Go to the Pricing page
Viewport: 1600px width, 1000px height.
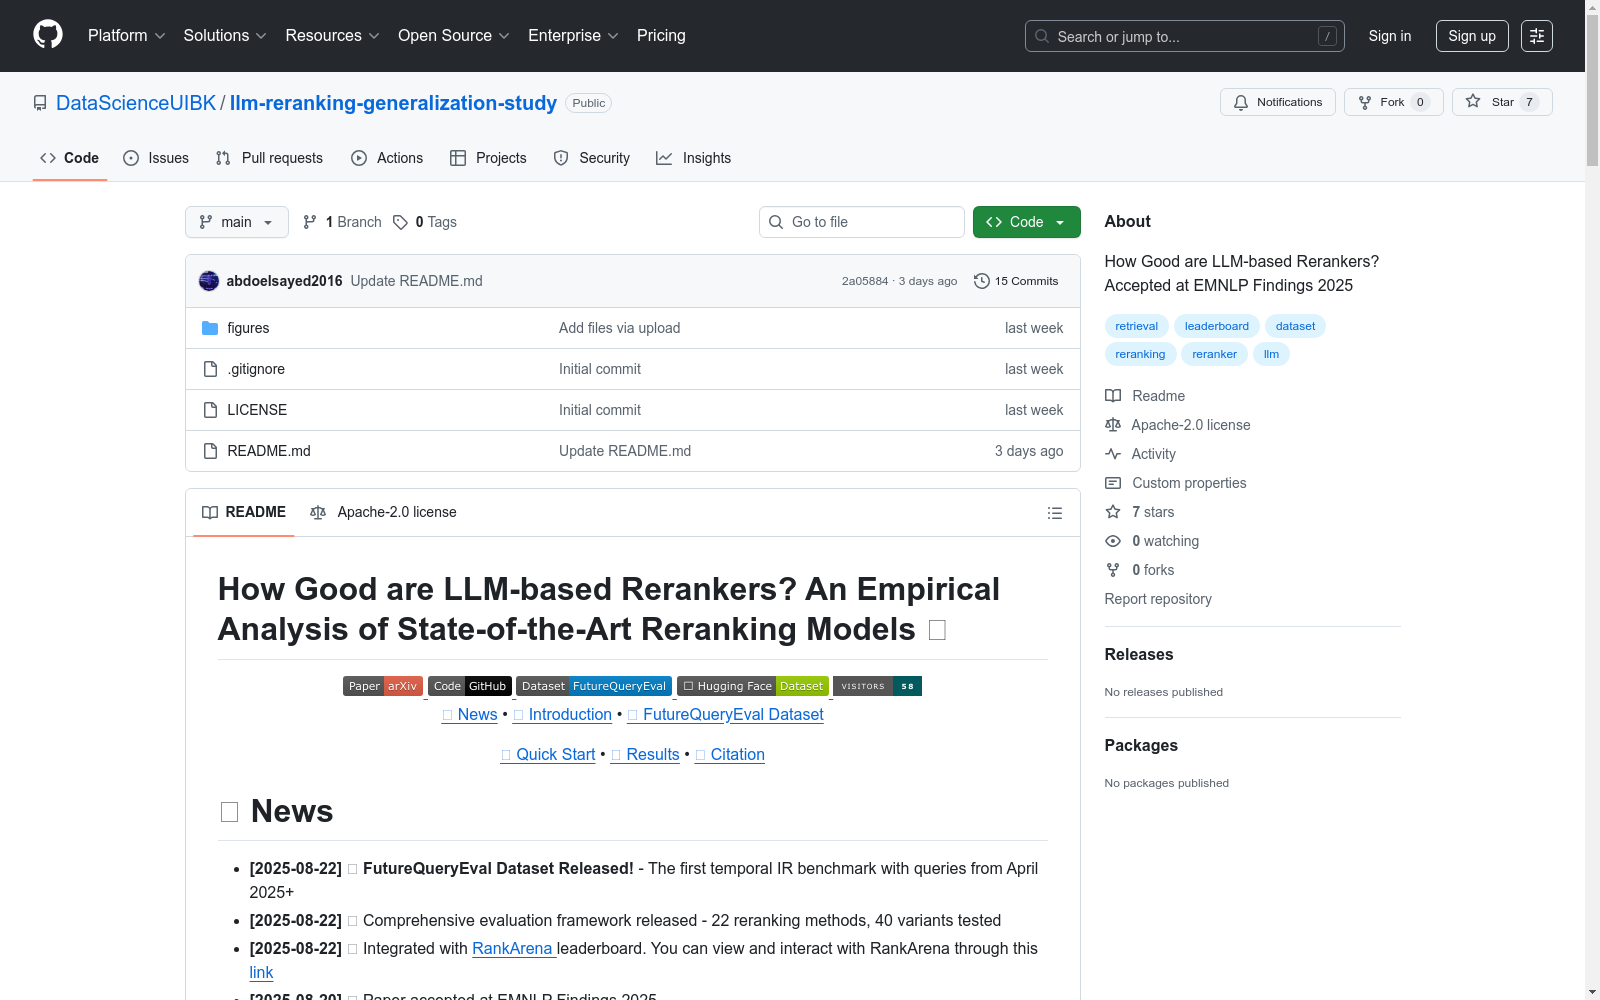(x=661, y=36)
